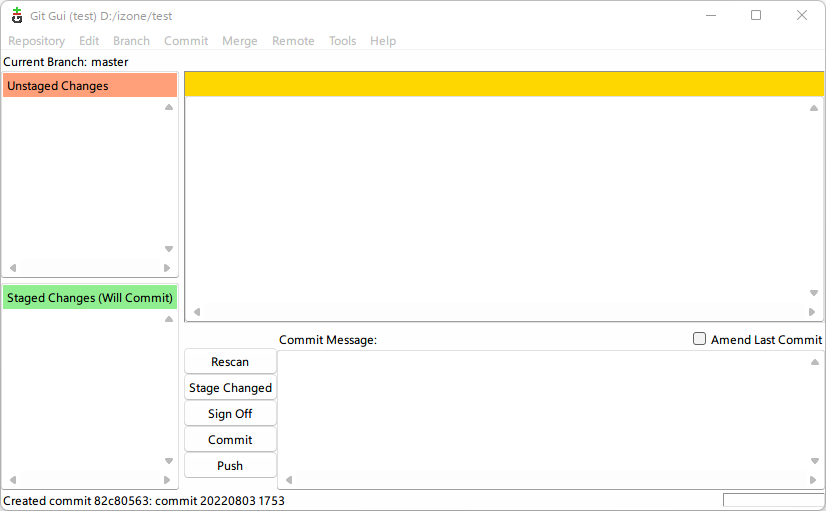Tick the Amend Last Commit checkbox
The height and width of the screenshot is (511, 826).
point(700,339)
